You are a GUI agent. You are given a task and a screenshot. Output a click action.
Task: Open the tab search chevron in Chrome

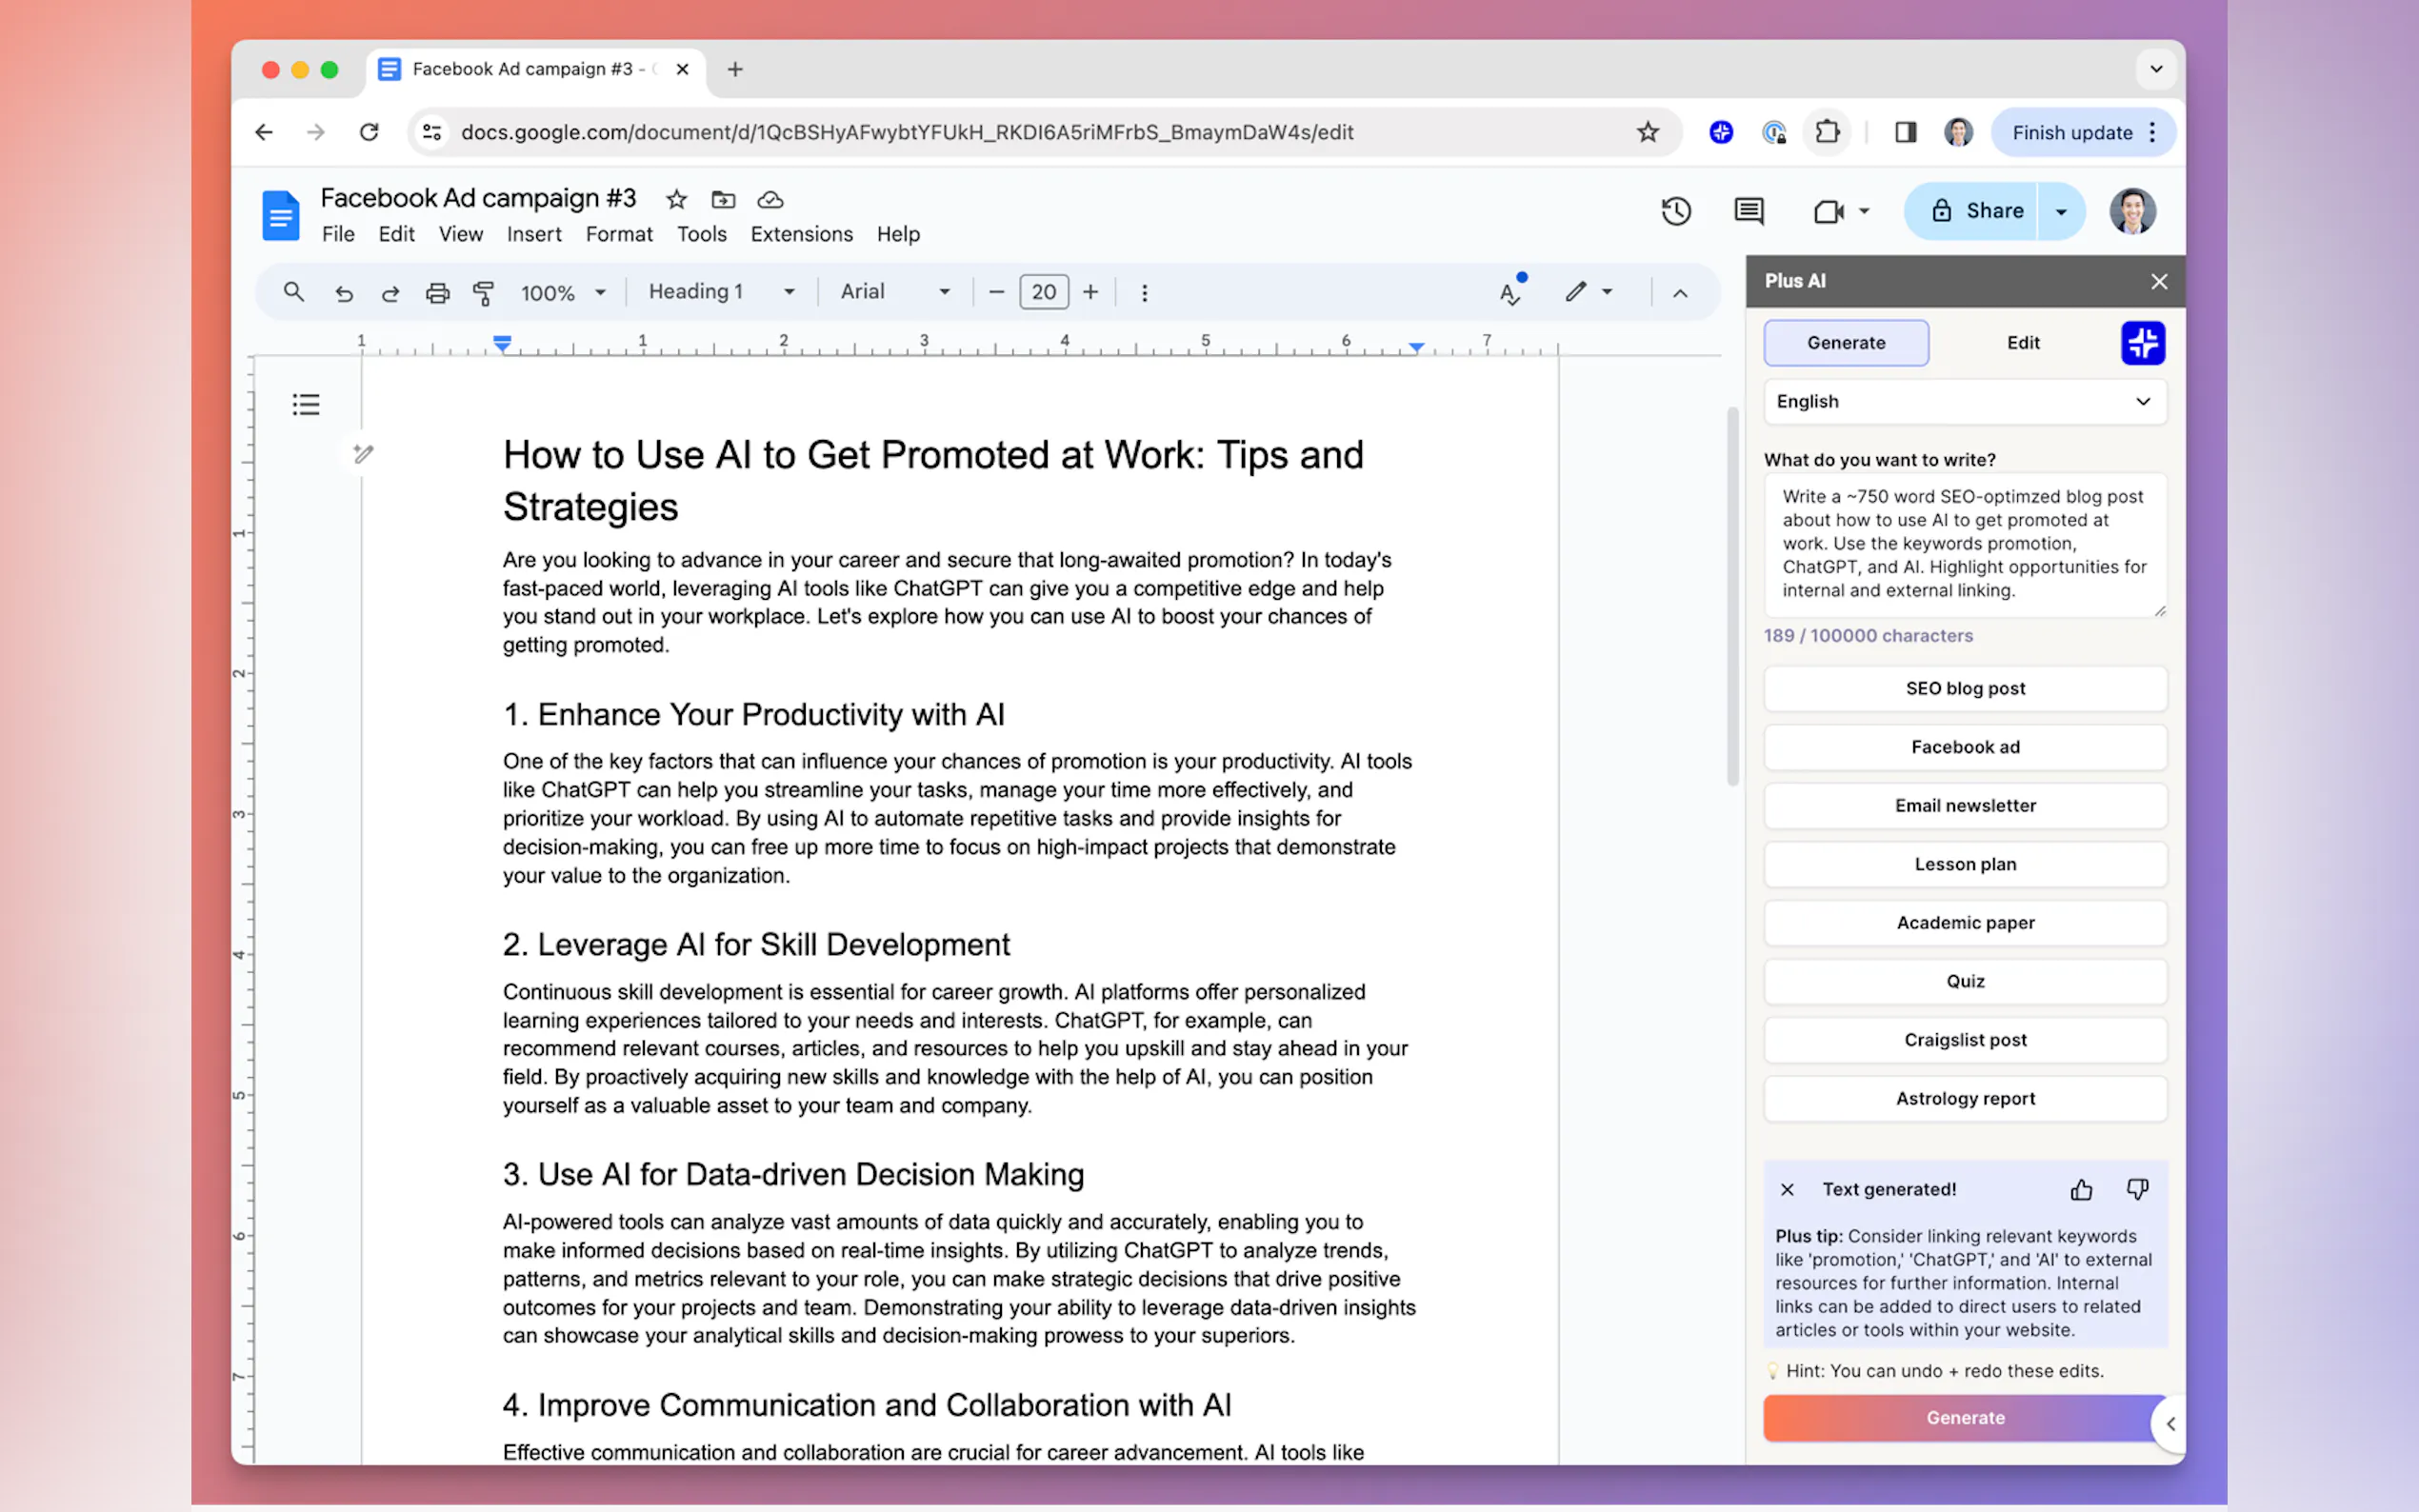[2156, 69]
